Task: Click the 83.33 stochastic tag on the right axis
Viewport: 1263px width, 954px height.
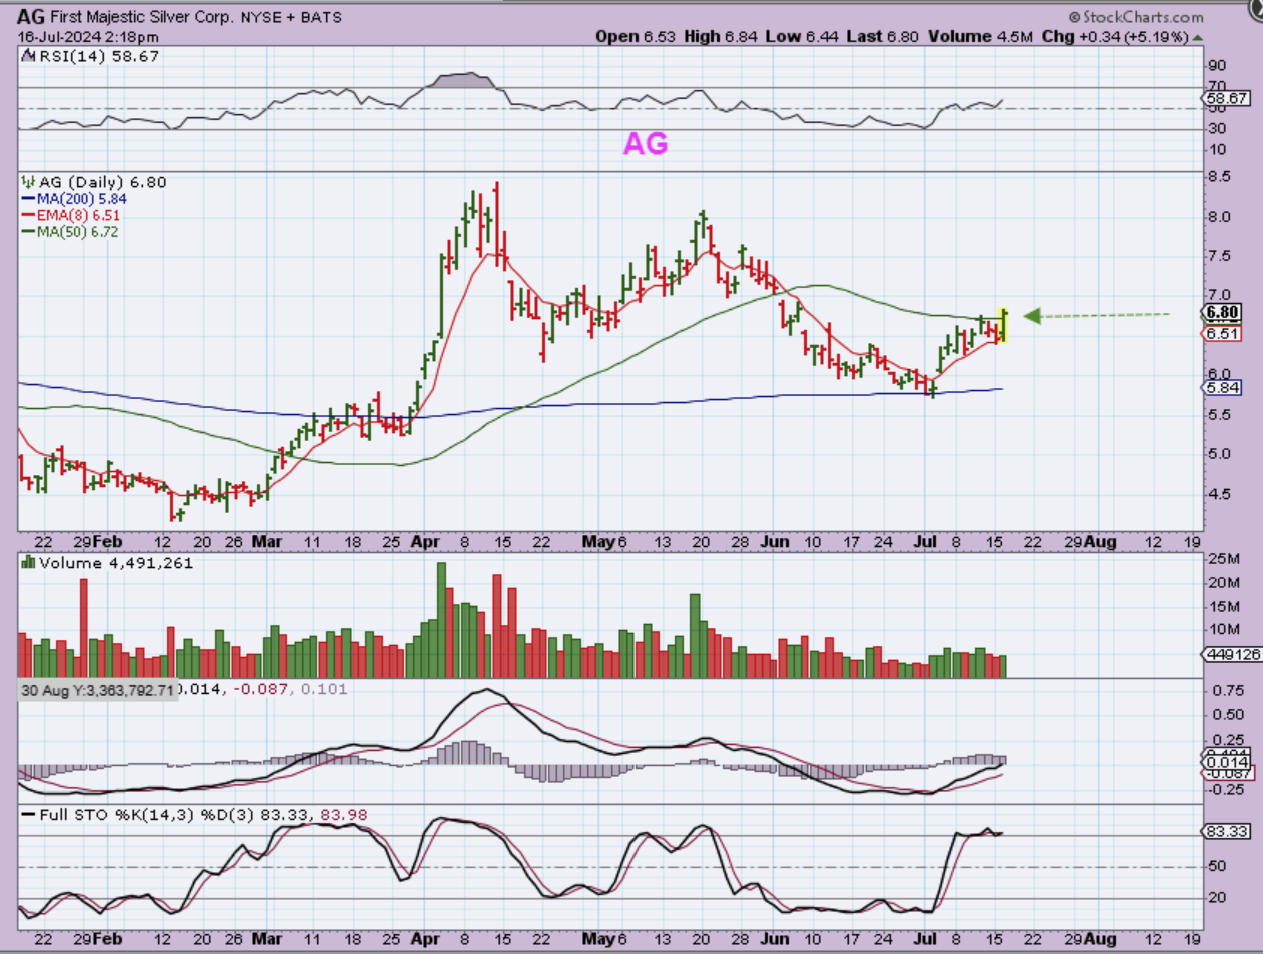Action: (1227, 831)
